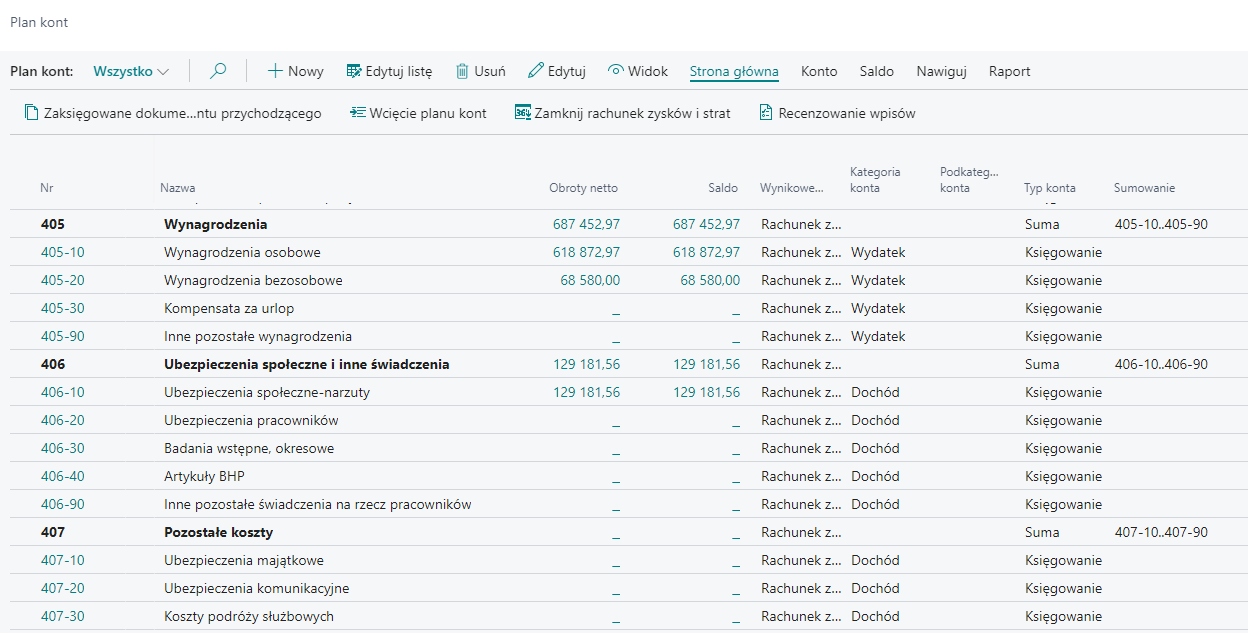Open the Saldo menu
Image resolution: width=1248 pixels, height=633 pixels.
point(876,71)
